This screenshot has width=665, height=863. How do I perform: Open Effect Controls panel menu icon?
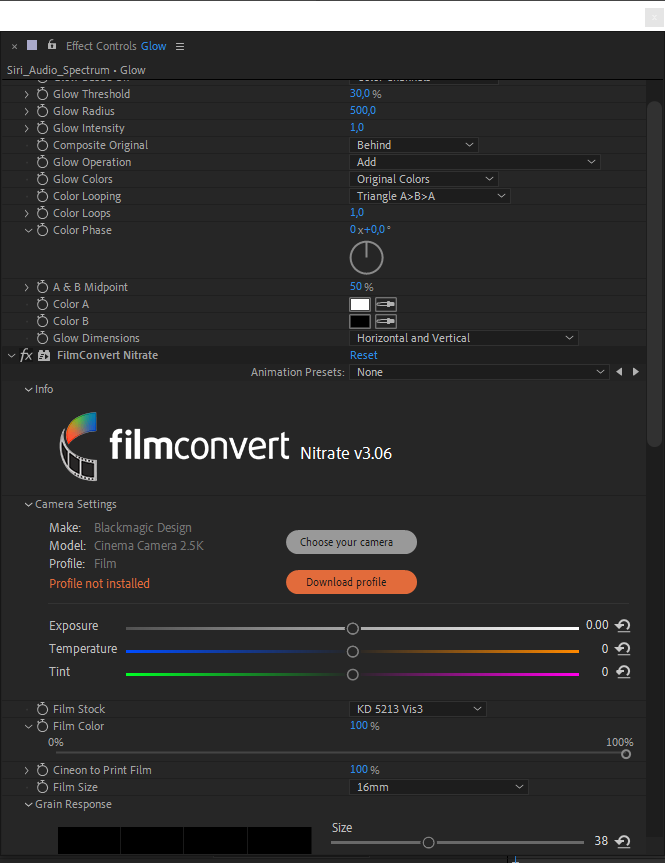[x=180, y=47]
